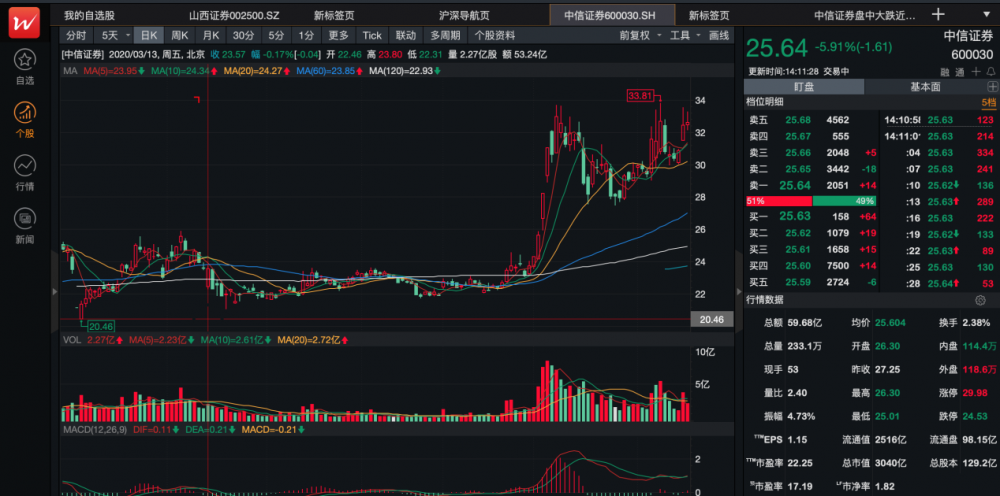
Task: Switch chart to 1分 period
Action: tap(307, 36)
